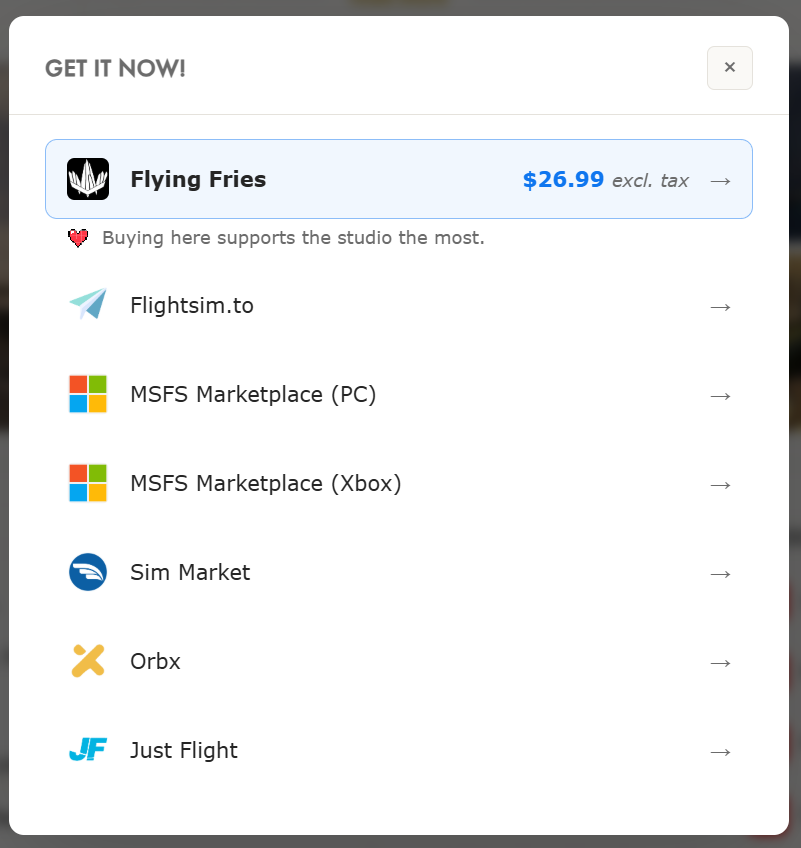Click the Microsoft logo beside MSFS Marketplace (PC)
Image resolution: width=801 pixels, height=848 pixels.
coord(88,394)
